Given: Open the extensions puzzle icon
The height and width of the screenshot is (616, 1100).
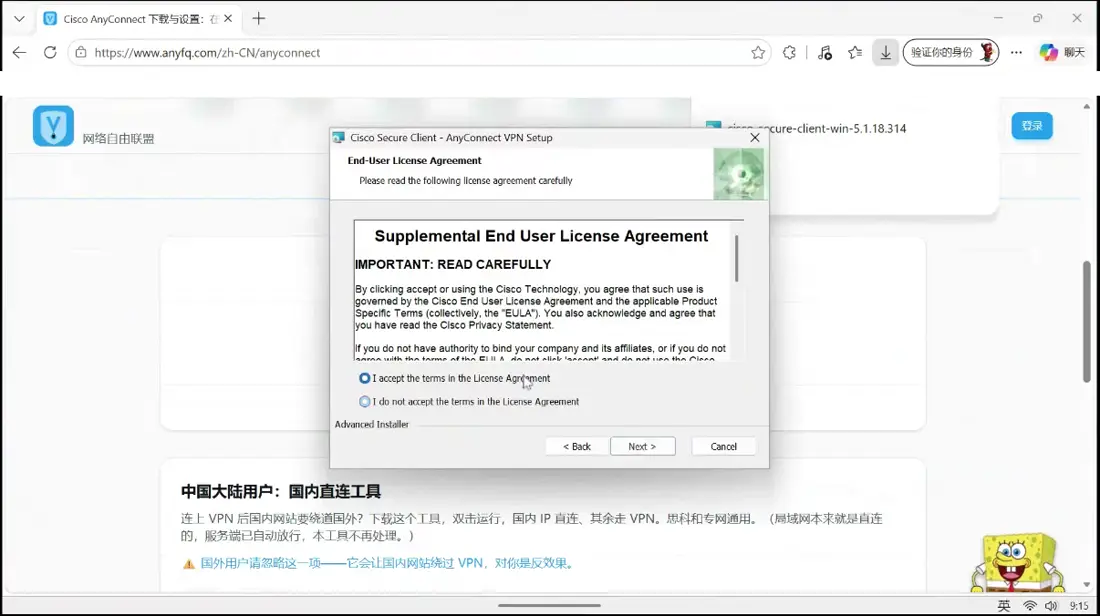Looking at the screenshot, I should pyautogui.click(x=789, y=53).
